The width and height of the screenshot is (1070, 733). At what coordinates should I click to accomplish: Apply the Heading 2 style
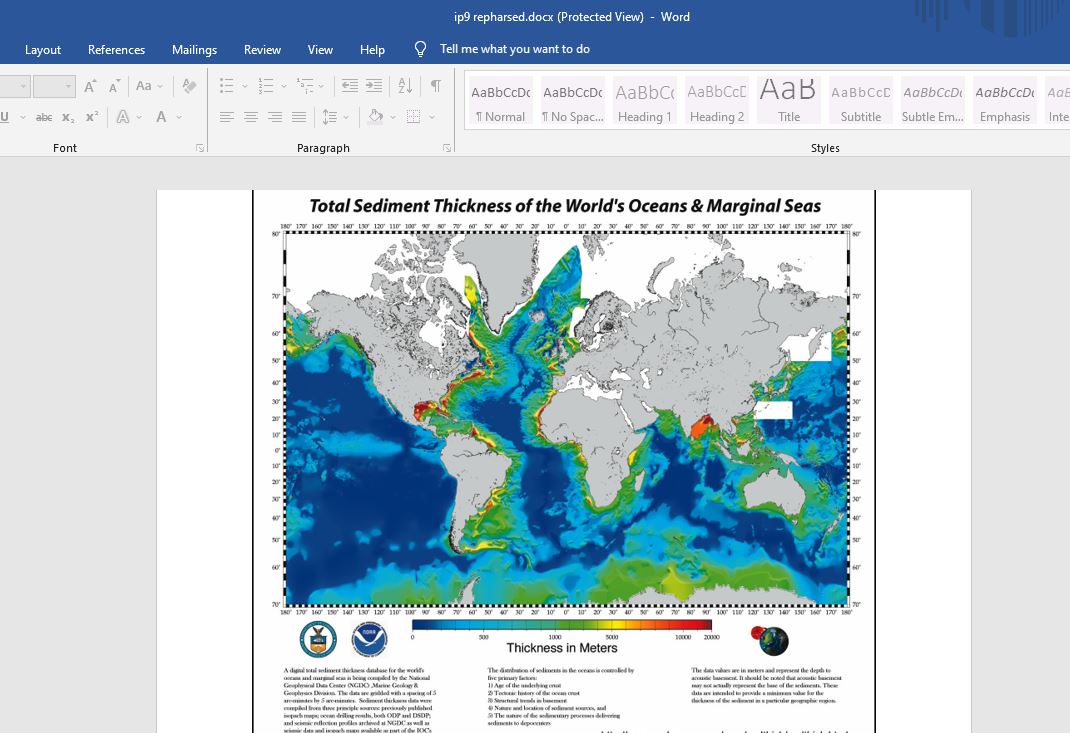(x=717, y=101)
